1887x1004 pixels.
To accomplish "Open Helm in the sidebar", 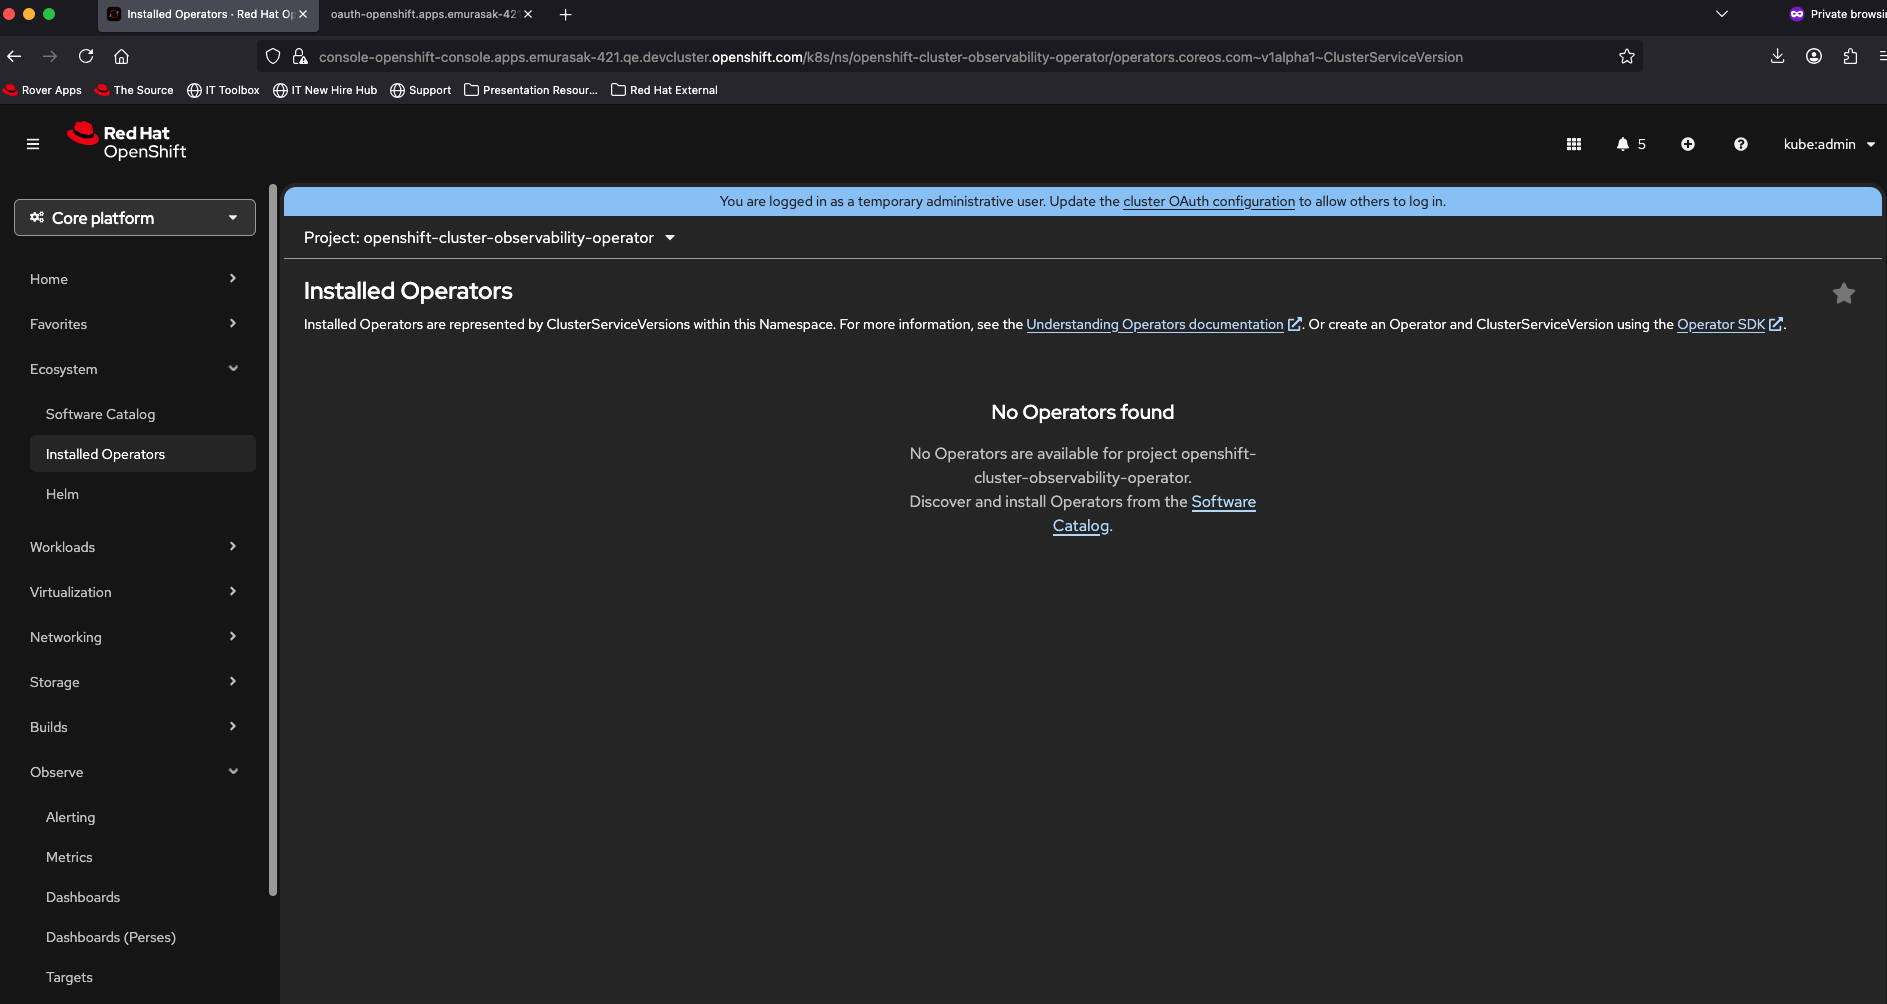I will click(143, 494).
